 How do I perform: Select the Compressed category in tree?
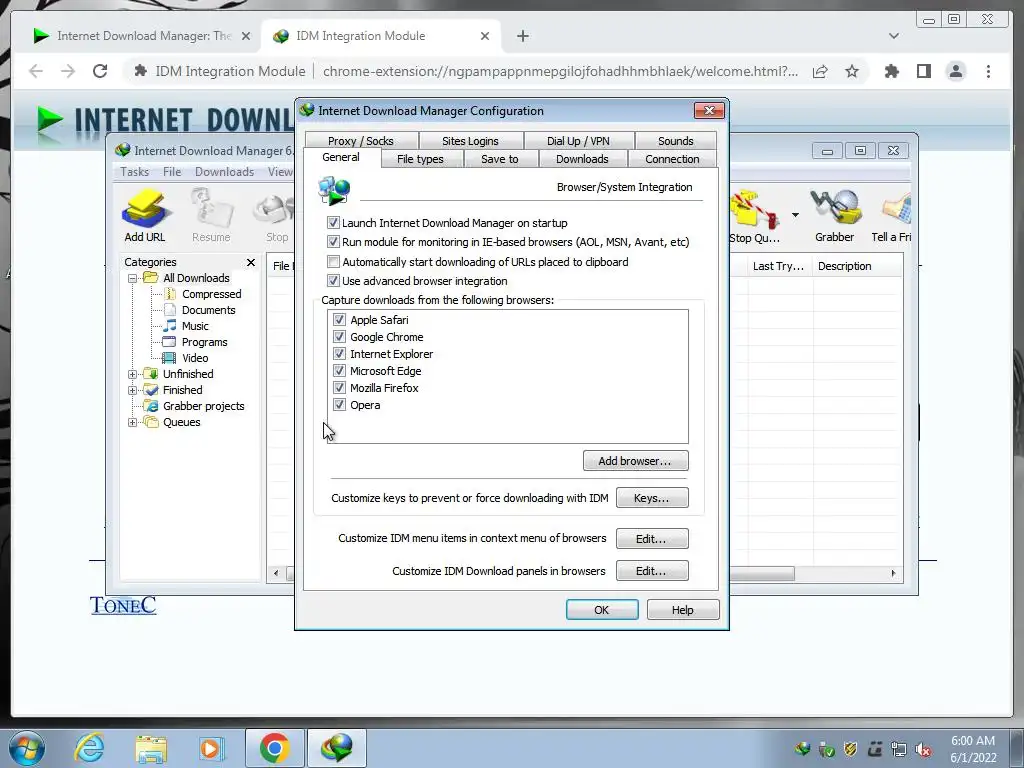tap(212, 294)
